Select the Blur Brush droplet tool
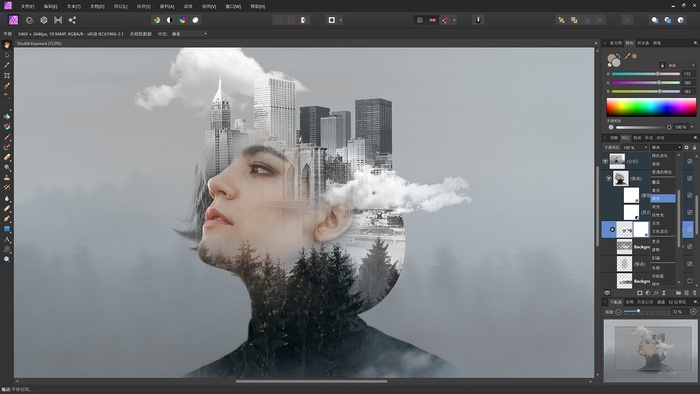Screen dimensions: 700x394 (x=7, y=199)
